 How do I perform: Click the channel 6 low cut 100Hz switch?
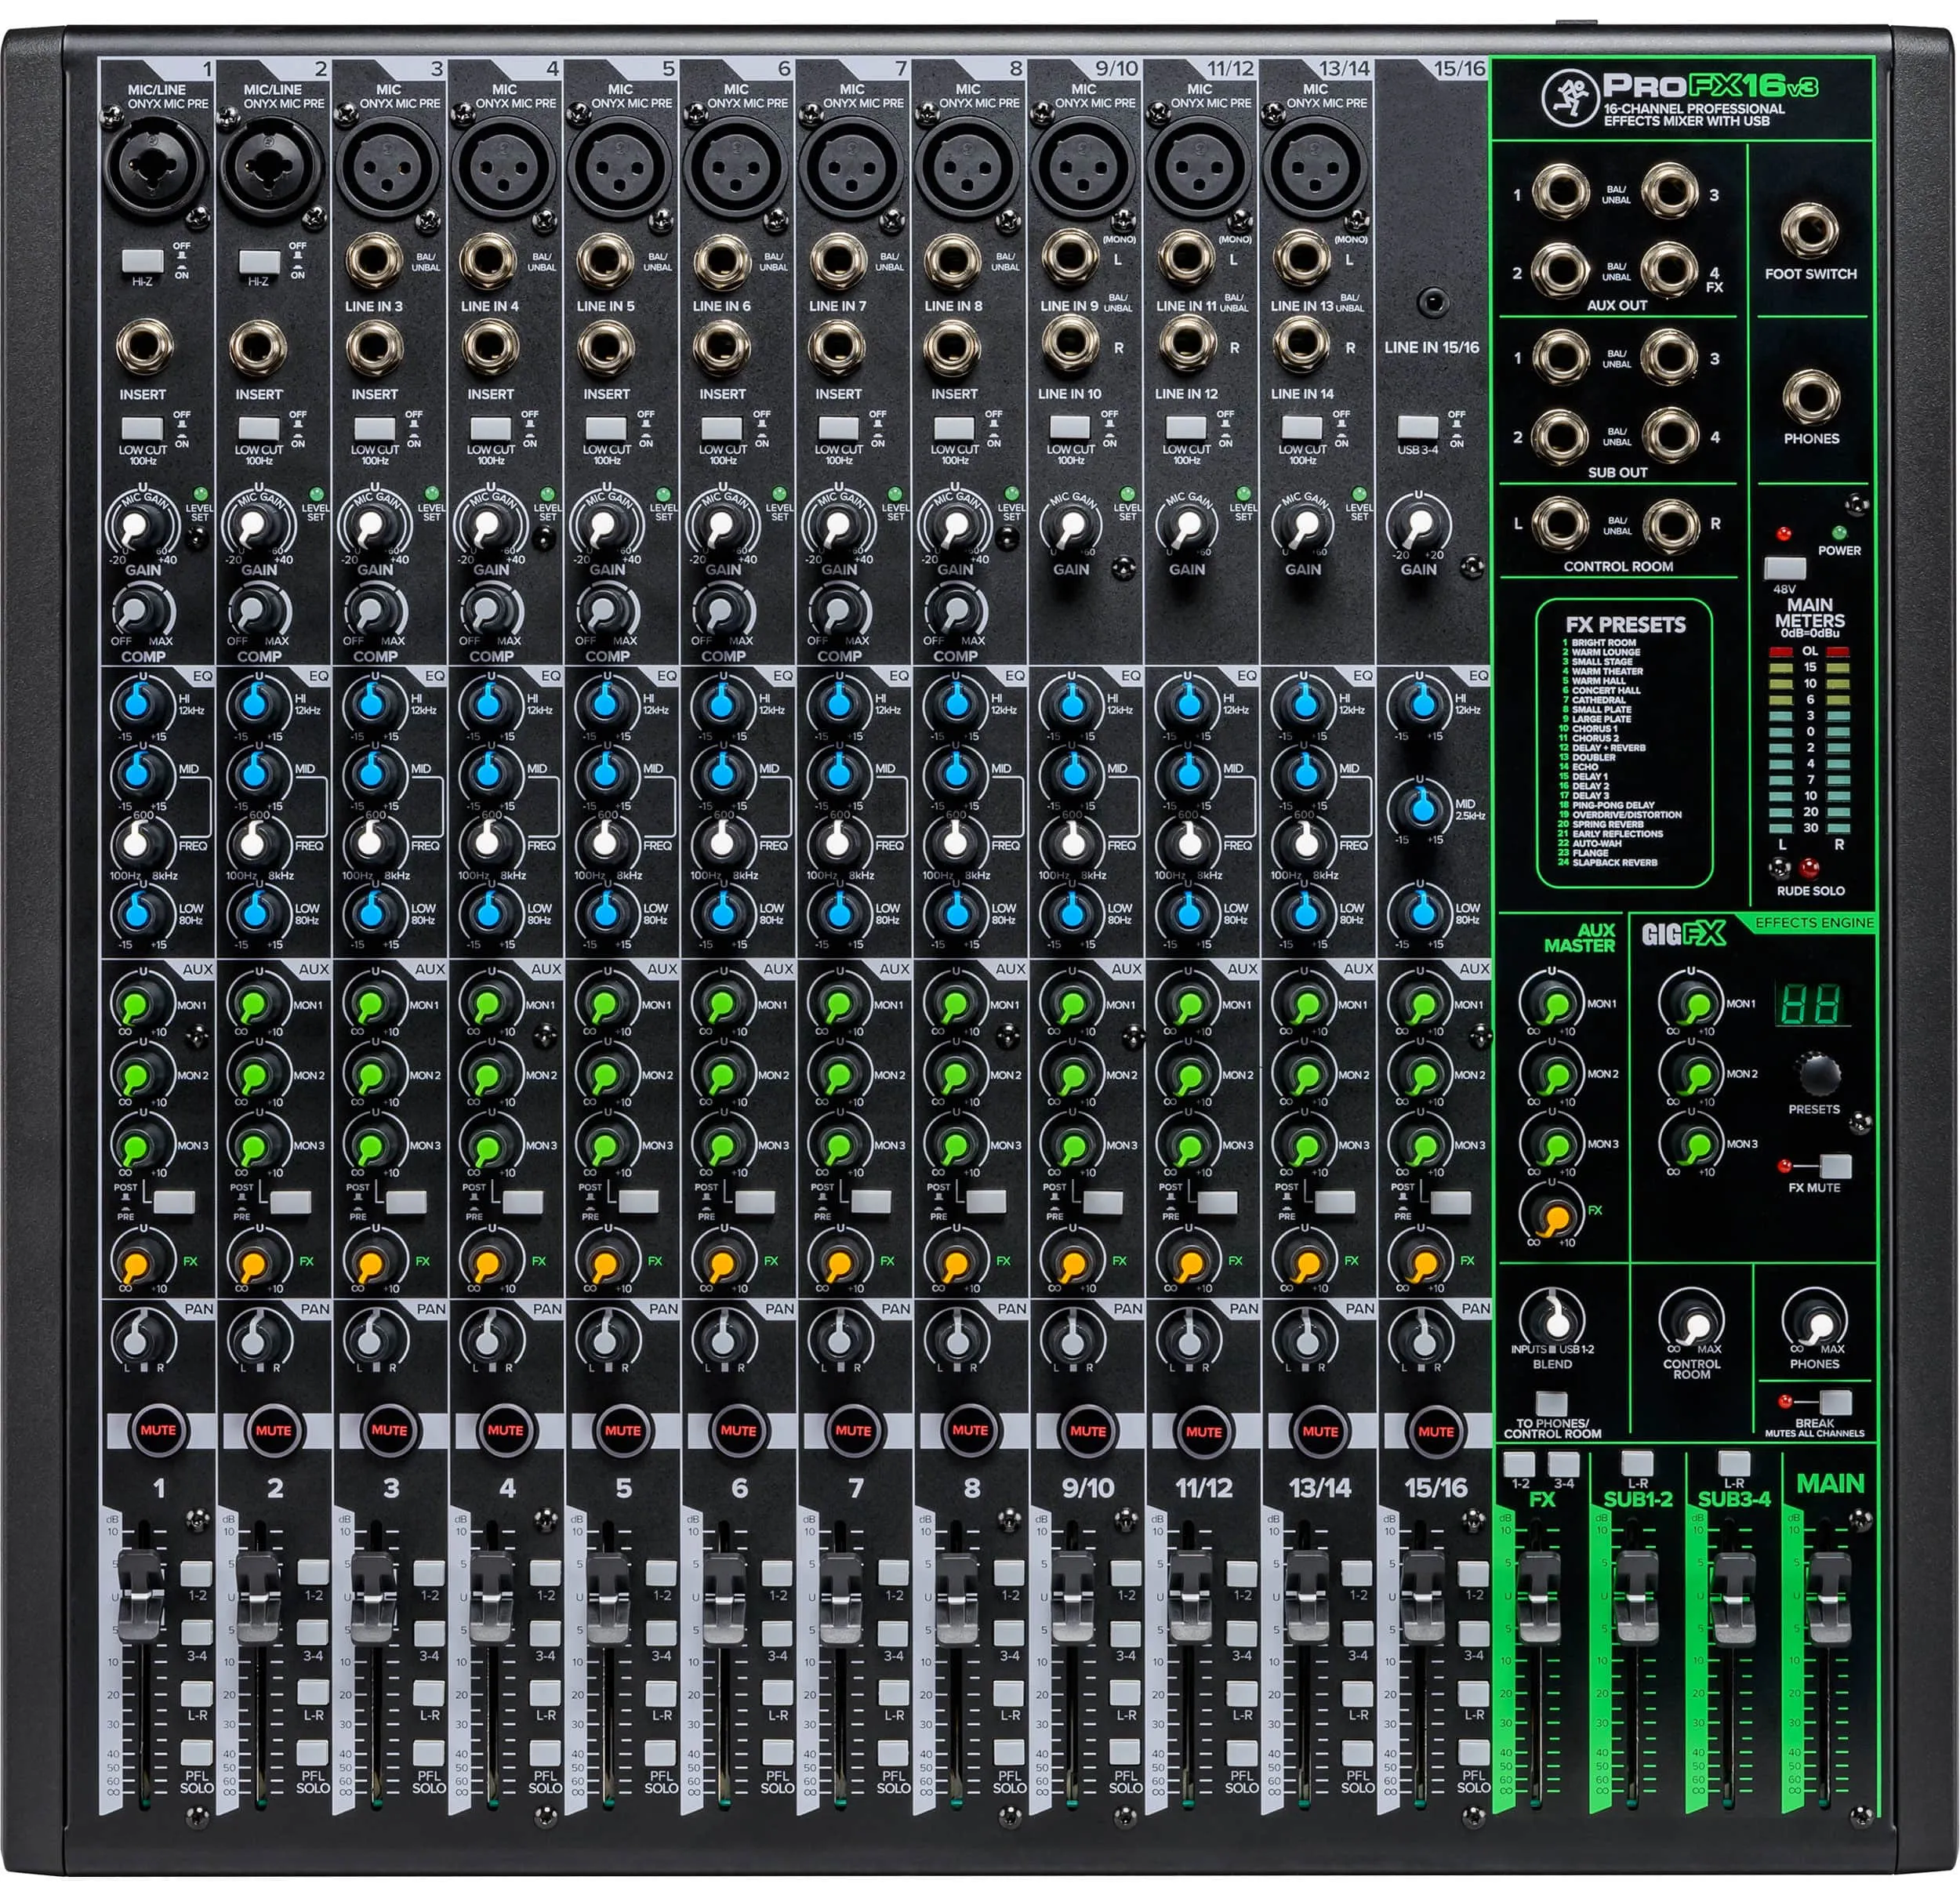[722, 429]
